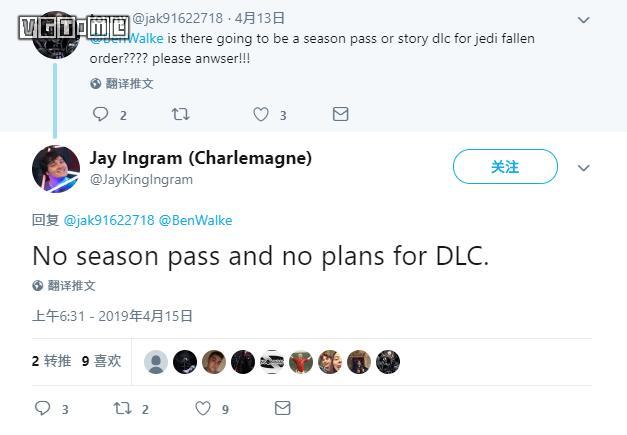Open Jay Ingram's profile avatar

56,169
